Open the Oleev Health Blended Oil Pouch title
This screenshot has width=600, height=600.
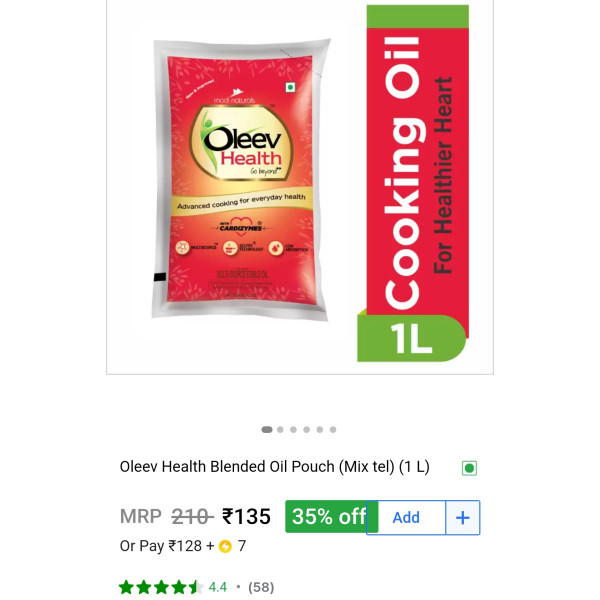[274, 466]
